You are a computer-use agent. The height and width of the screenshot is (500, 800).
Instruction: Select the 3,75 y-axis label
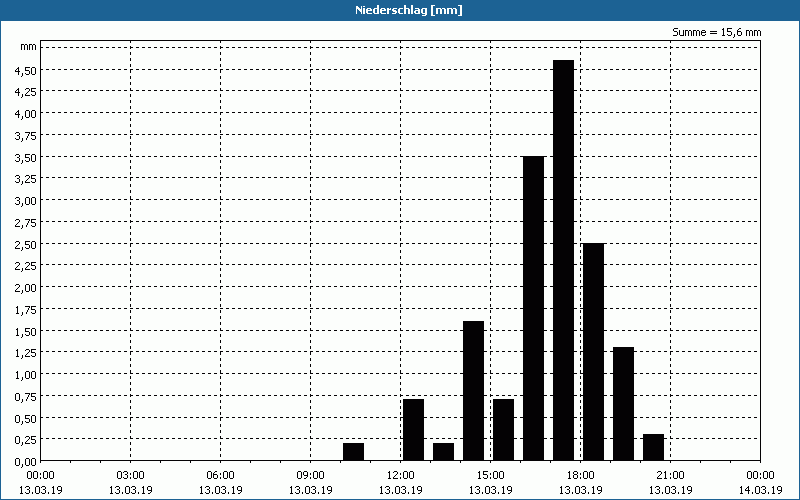pos(26,136)
